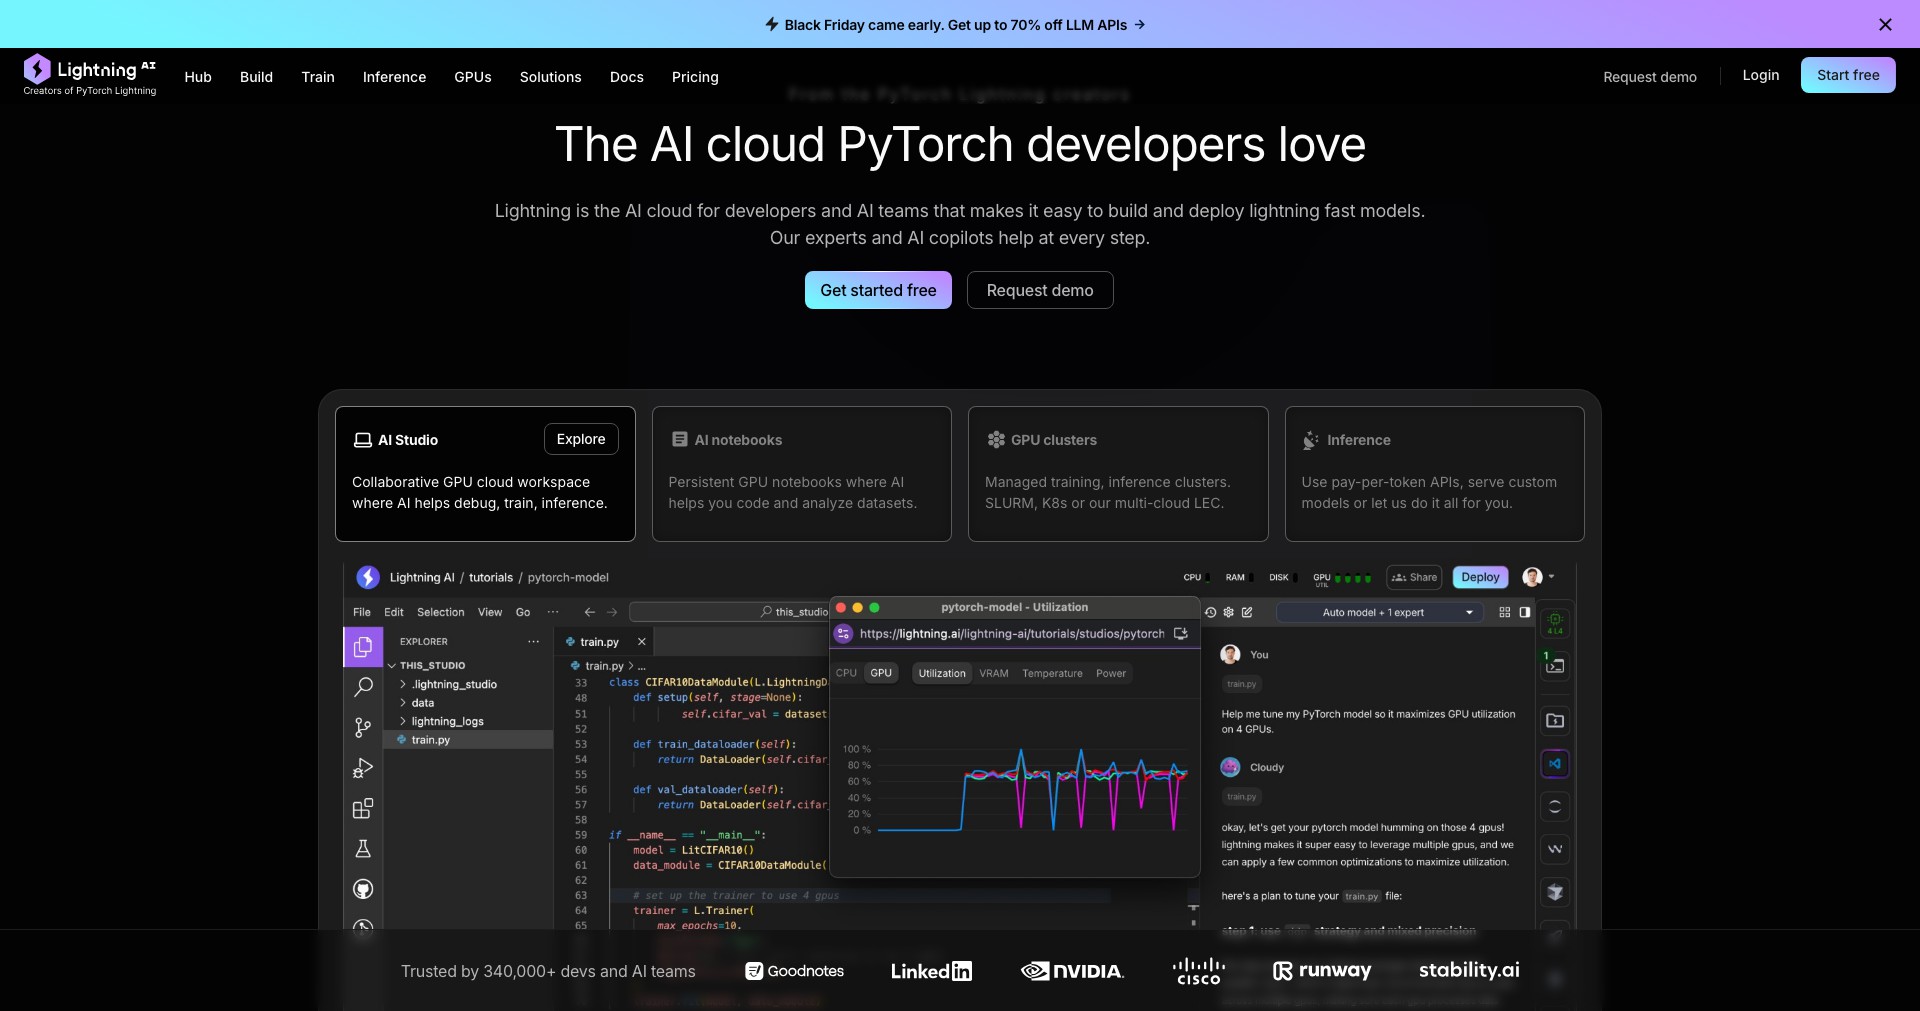Expand the data folder

click(x=417, y=703)
